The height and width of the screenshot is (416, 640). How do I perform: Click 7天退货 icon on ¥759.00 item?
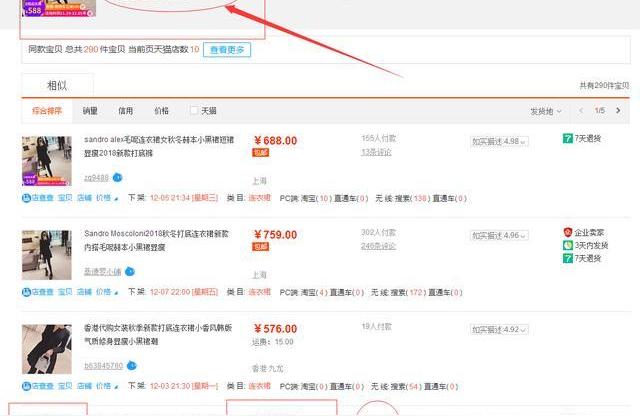tap(568, 258)
